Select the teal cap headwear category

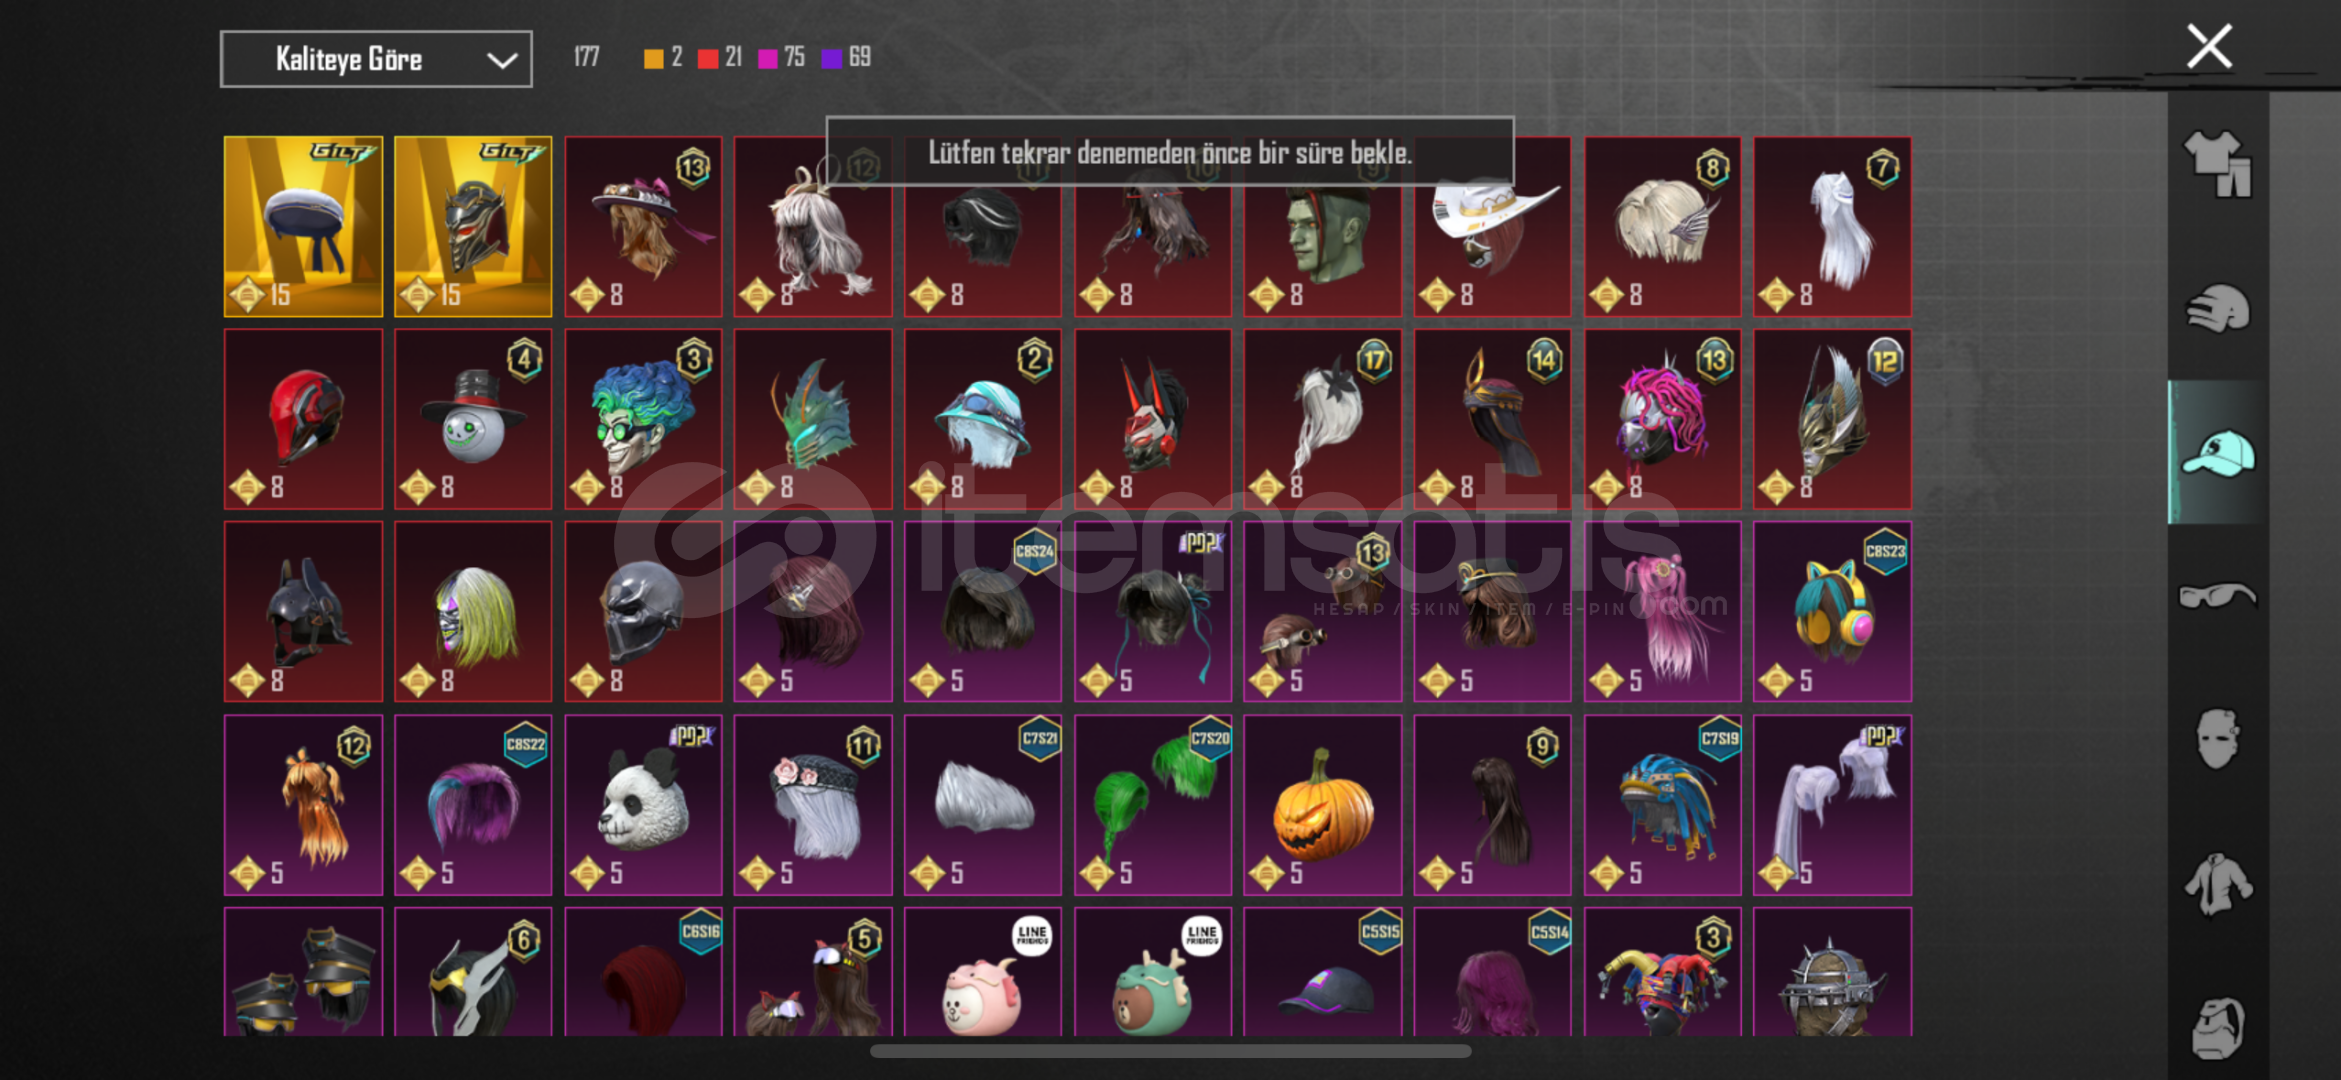pos(2217,452)
